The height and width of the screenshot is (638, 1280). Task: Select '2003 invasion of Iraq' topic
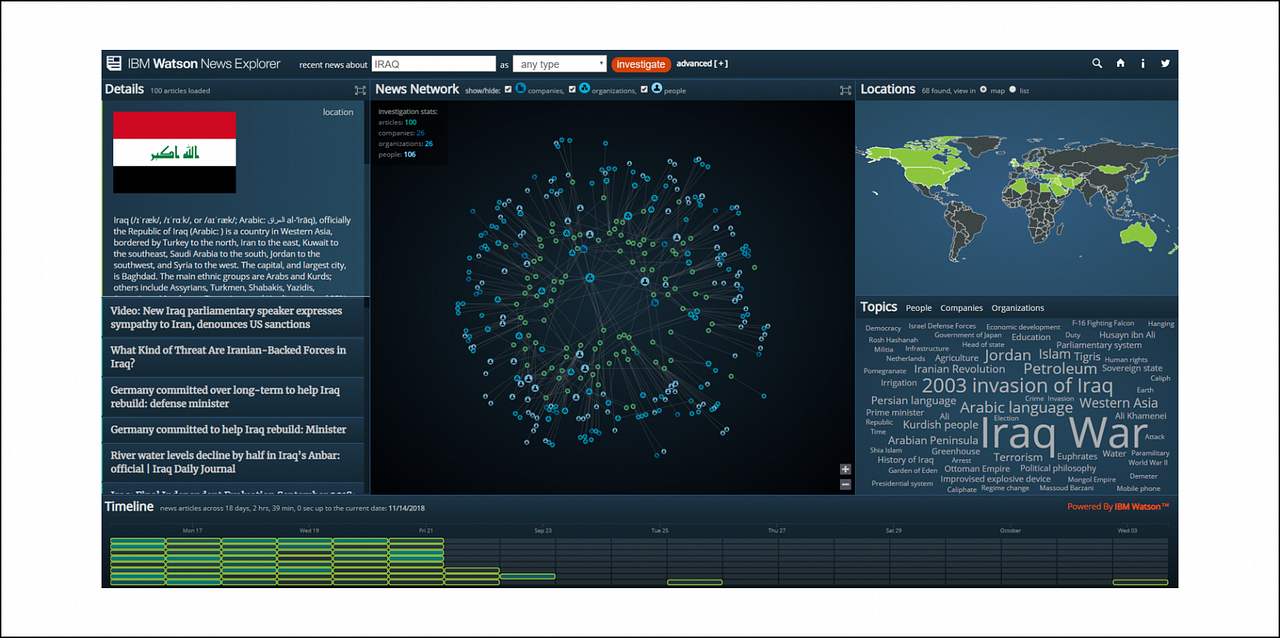[x=1017, y=385]
